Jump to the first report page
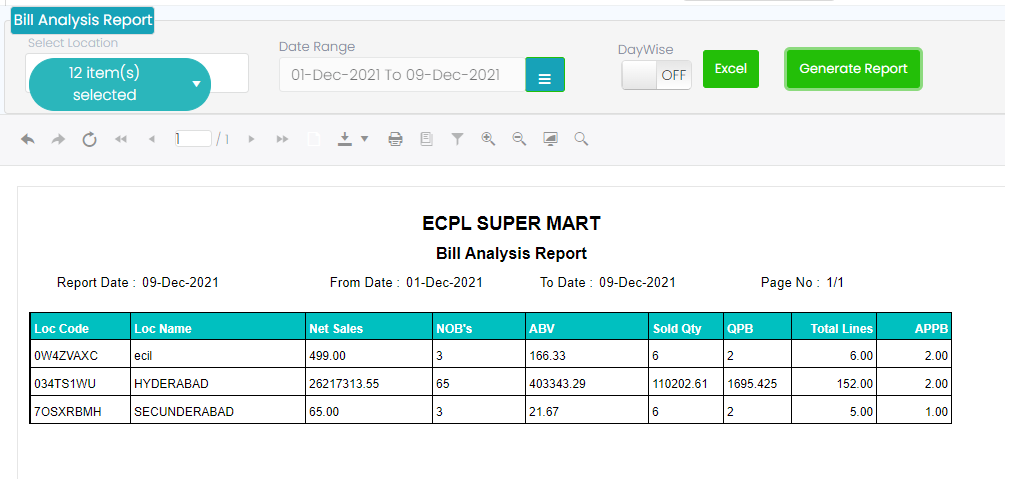 click(x=121, y=139)
